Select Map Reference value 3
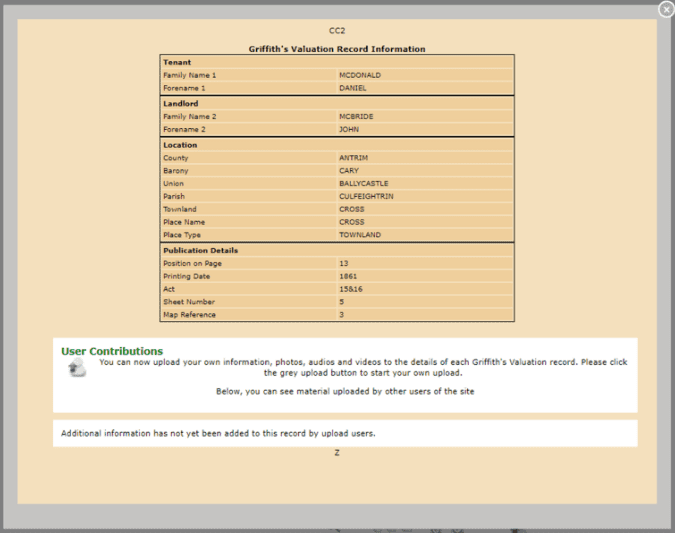This screenshot has height=533, width=675. pos(341,315)
